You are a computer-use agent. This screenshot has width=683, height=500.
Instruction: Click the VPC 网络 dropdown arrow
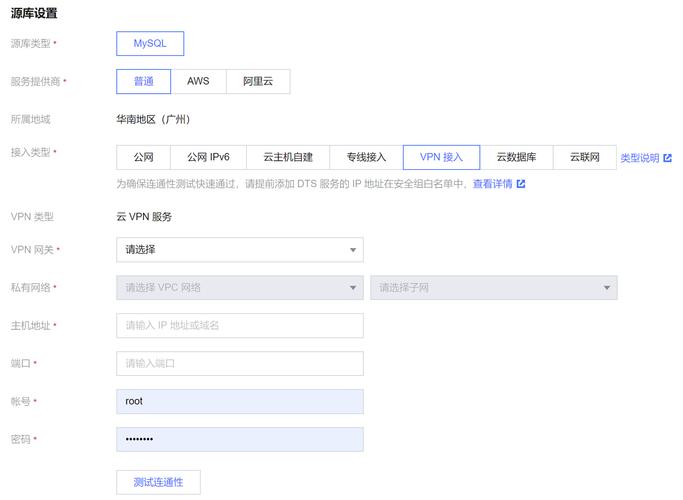point(353,288)
